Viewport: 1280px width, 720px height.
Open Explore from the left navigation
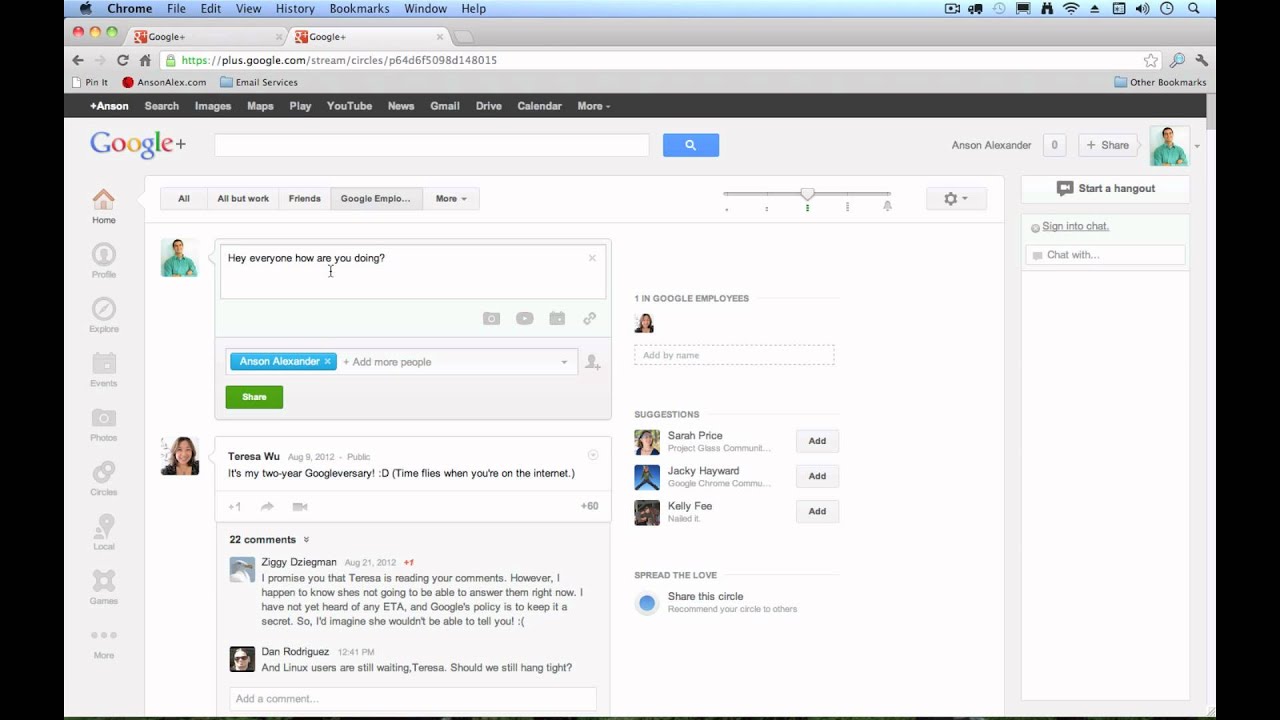click(103, 313)
